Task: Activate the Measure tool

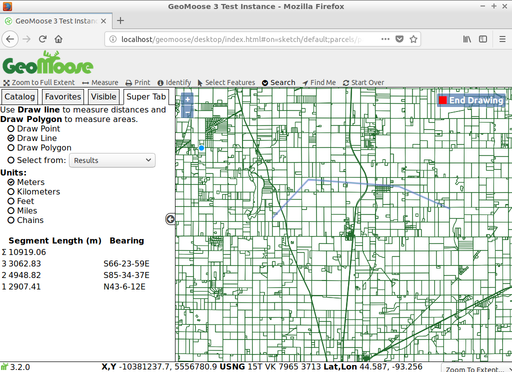Action: pos(100,82)
